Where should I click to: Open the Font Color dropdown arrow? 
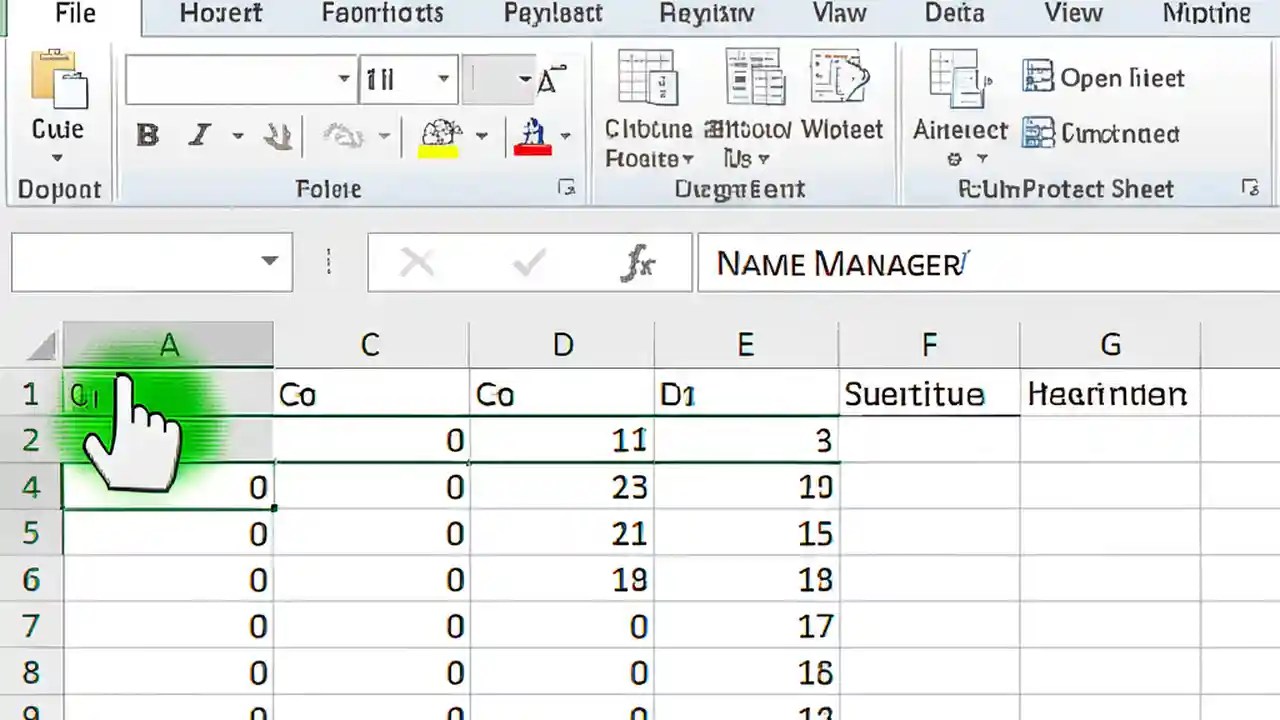pos(565,135)
